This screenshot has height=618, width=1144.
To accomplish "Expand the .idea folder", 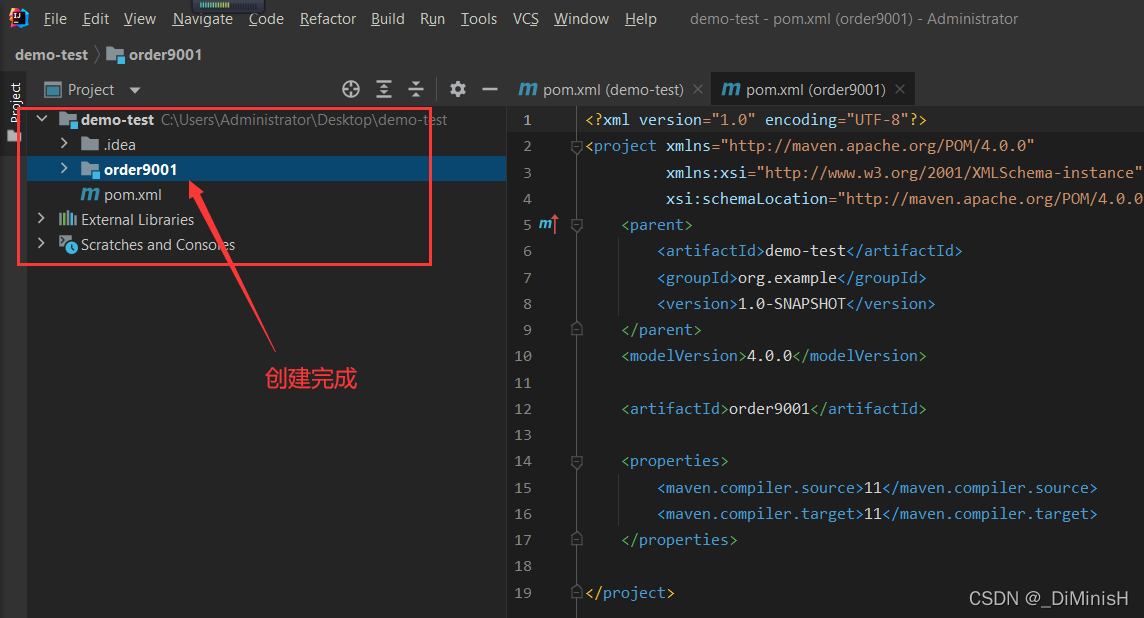I will [x=64, y=144].
